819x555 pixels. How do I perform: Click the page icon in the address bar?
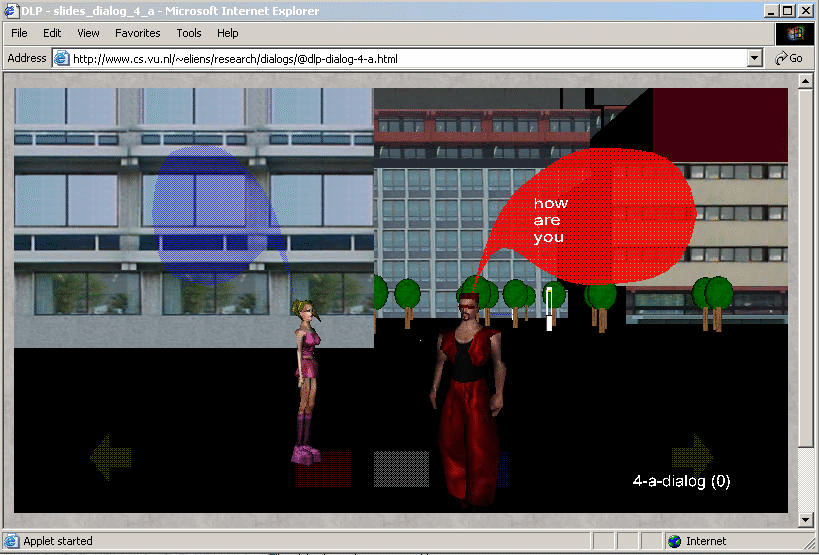(x=62, y=58)
